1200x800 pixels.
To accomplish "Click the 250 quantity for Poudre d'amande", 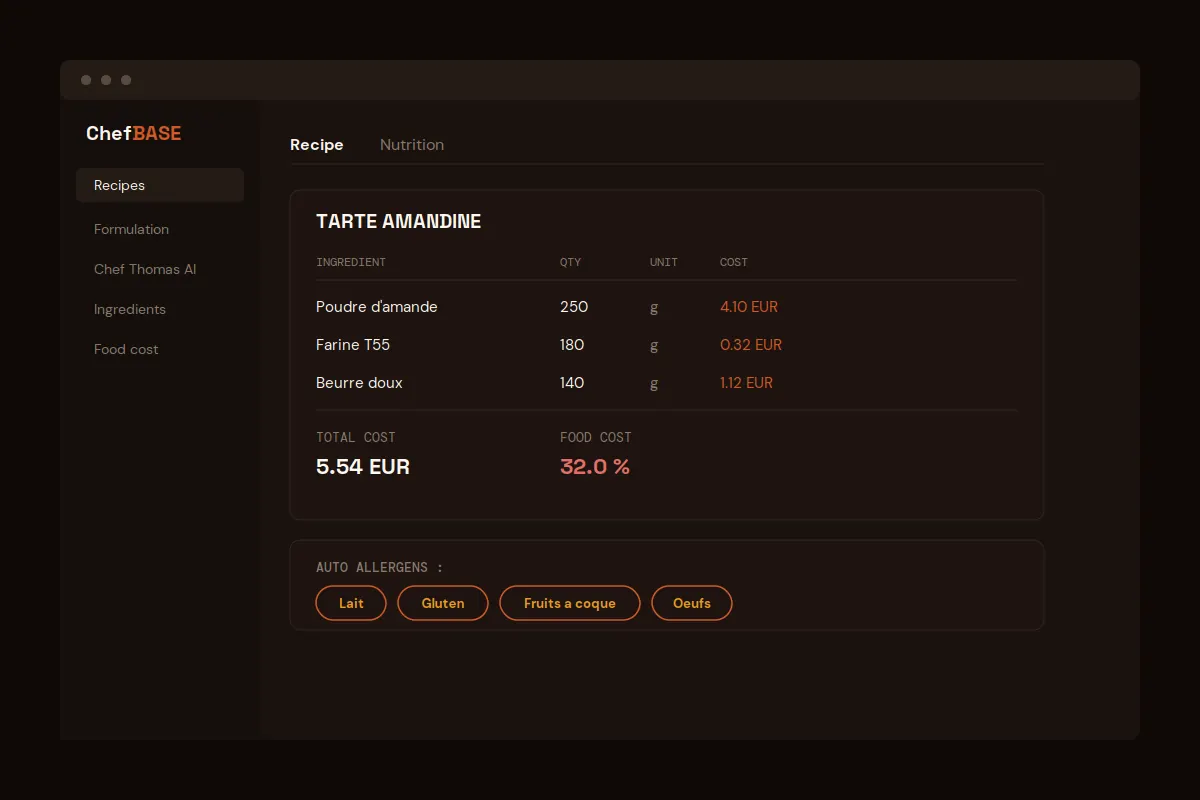I will coord(574,307).
